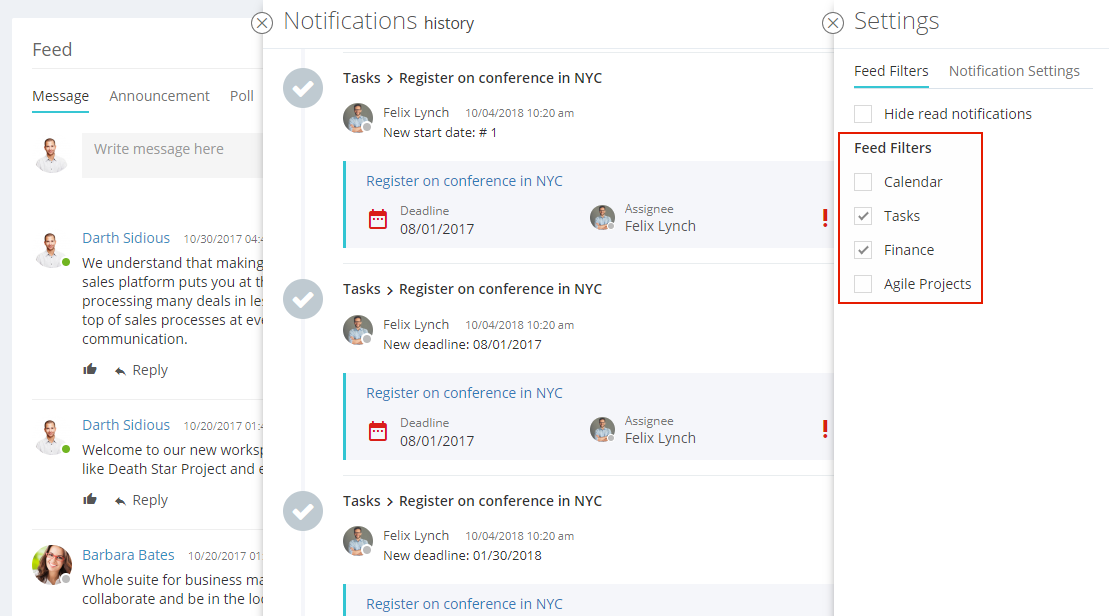Screen dimensions: 1109x616
Task: Open Darth Sidious profile from the 10/30/2017 post
Action: coord(126,238)
